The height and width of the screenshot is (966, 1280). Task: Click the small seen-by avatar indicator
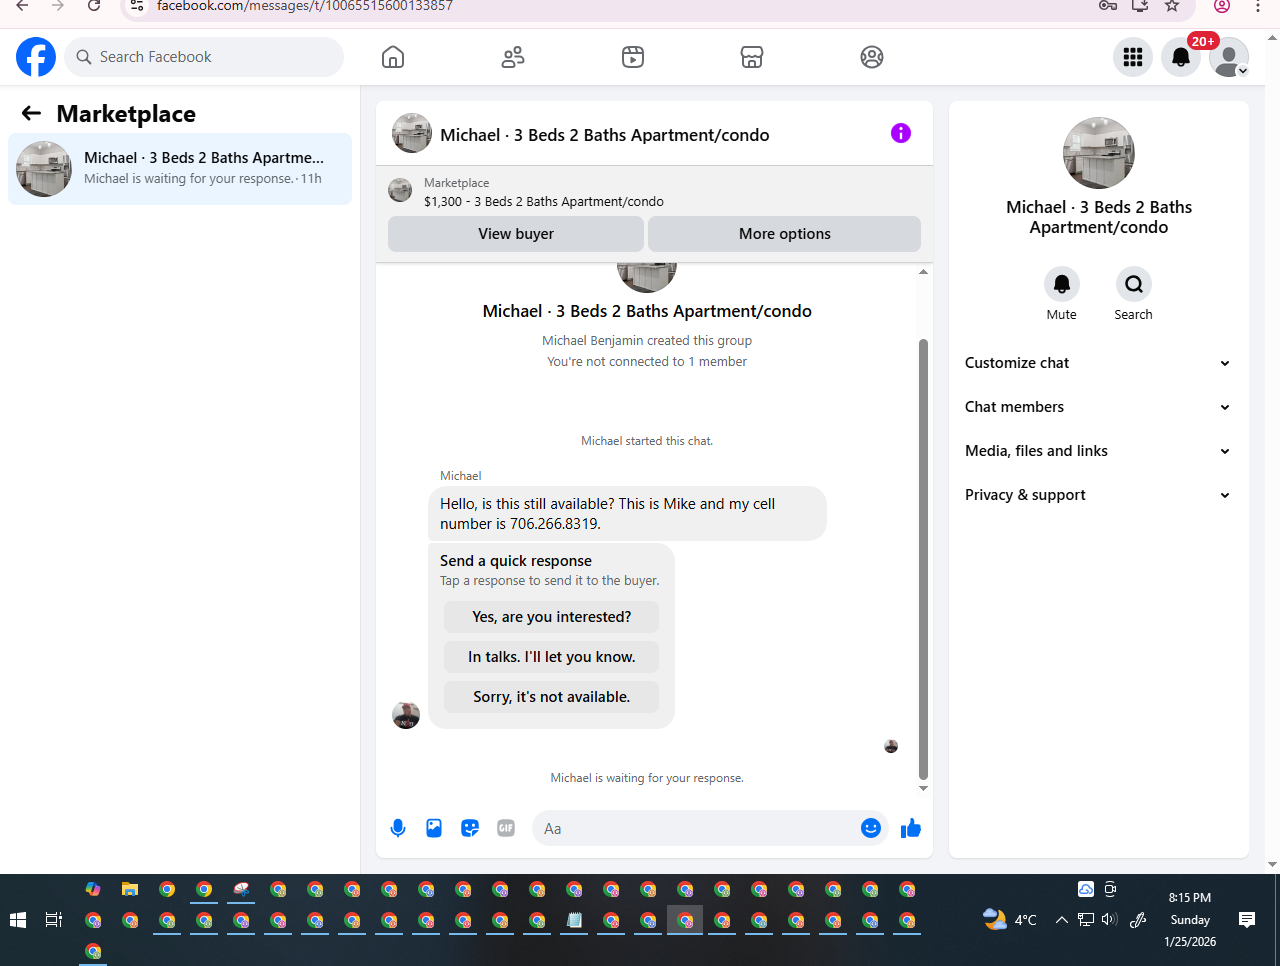pos(891,746)
